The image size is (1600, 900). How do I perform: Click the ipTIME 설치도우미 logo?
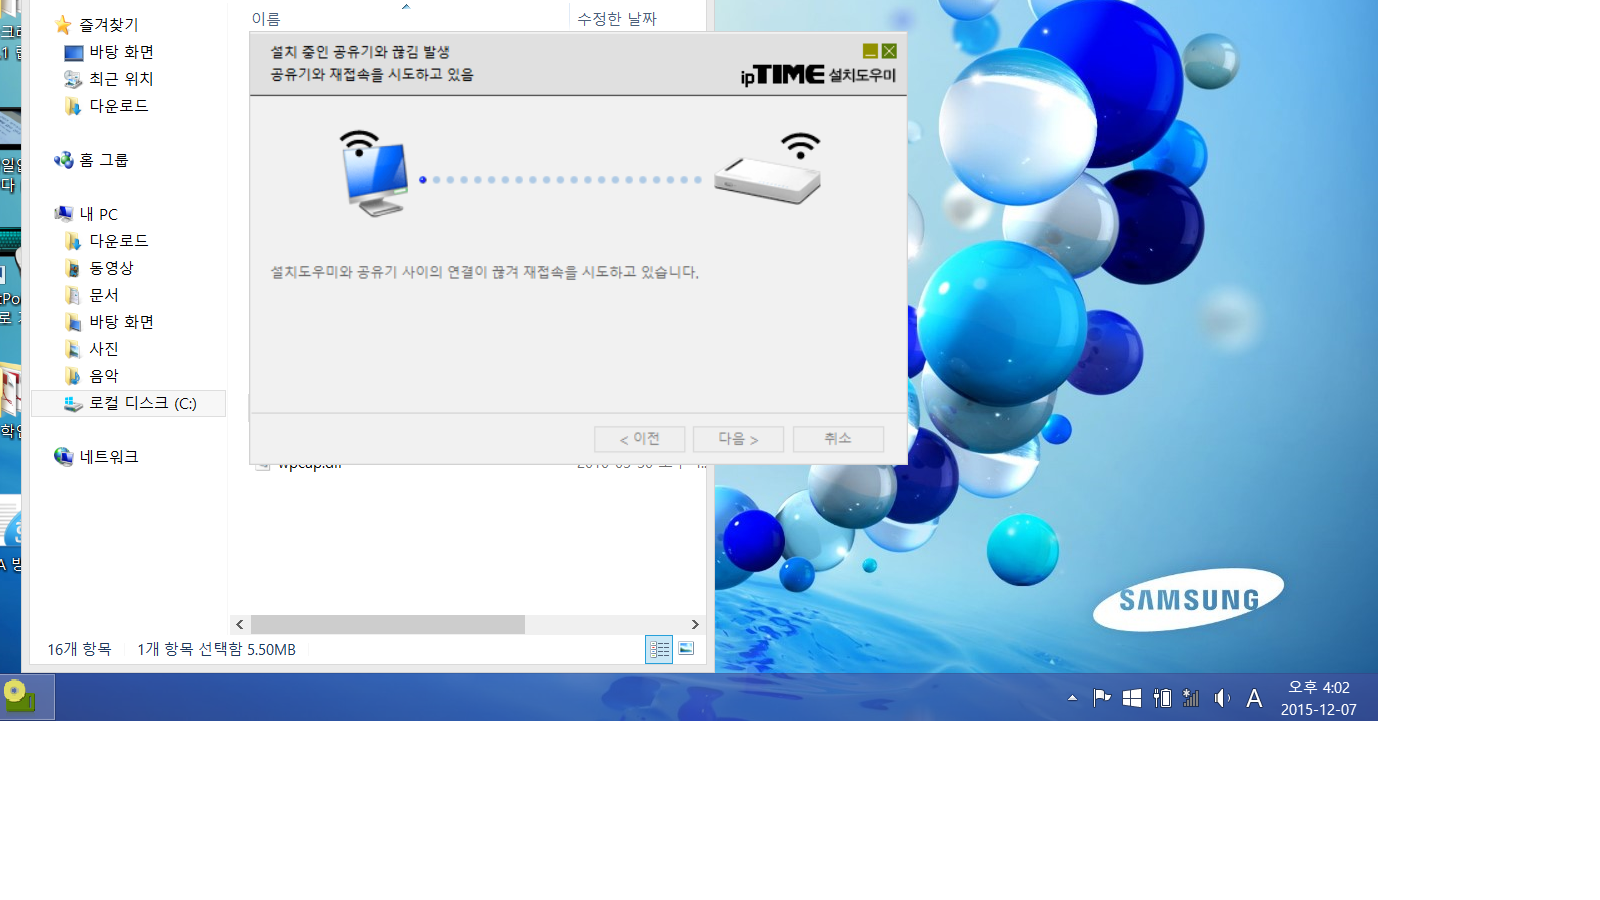(x=818, y=75)
